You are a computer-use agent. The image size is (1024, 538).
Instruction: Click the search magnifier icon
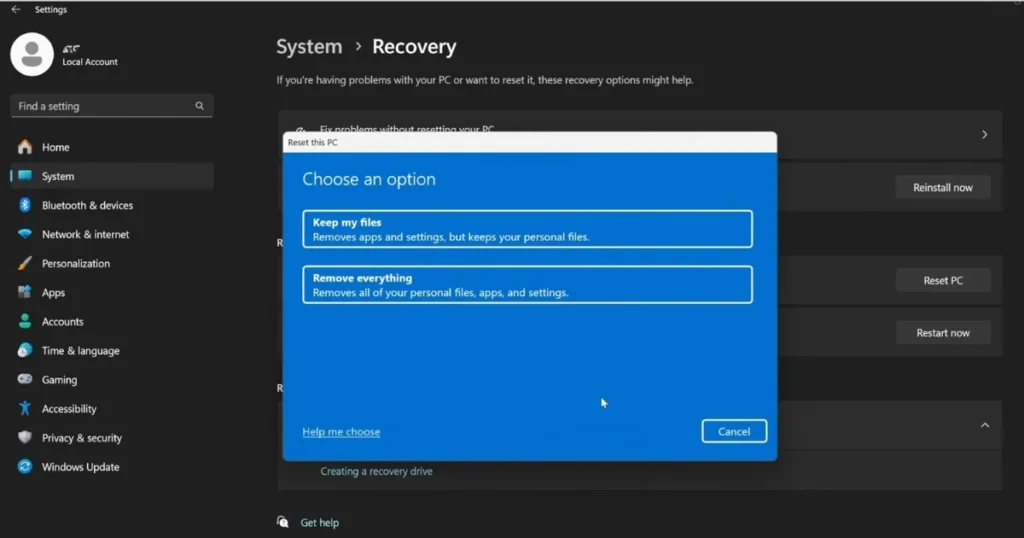tap(199, 106)
